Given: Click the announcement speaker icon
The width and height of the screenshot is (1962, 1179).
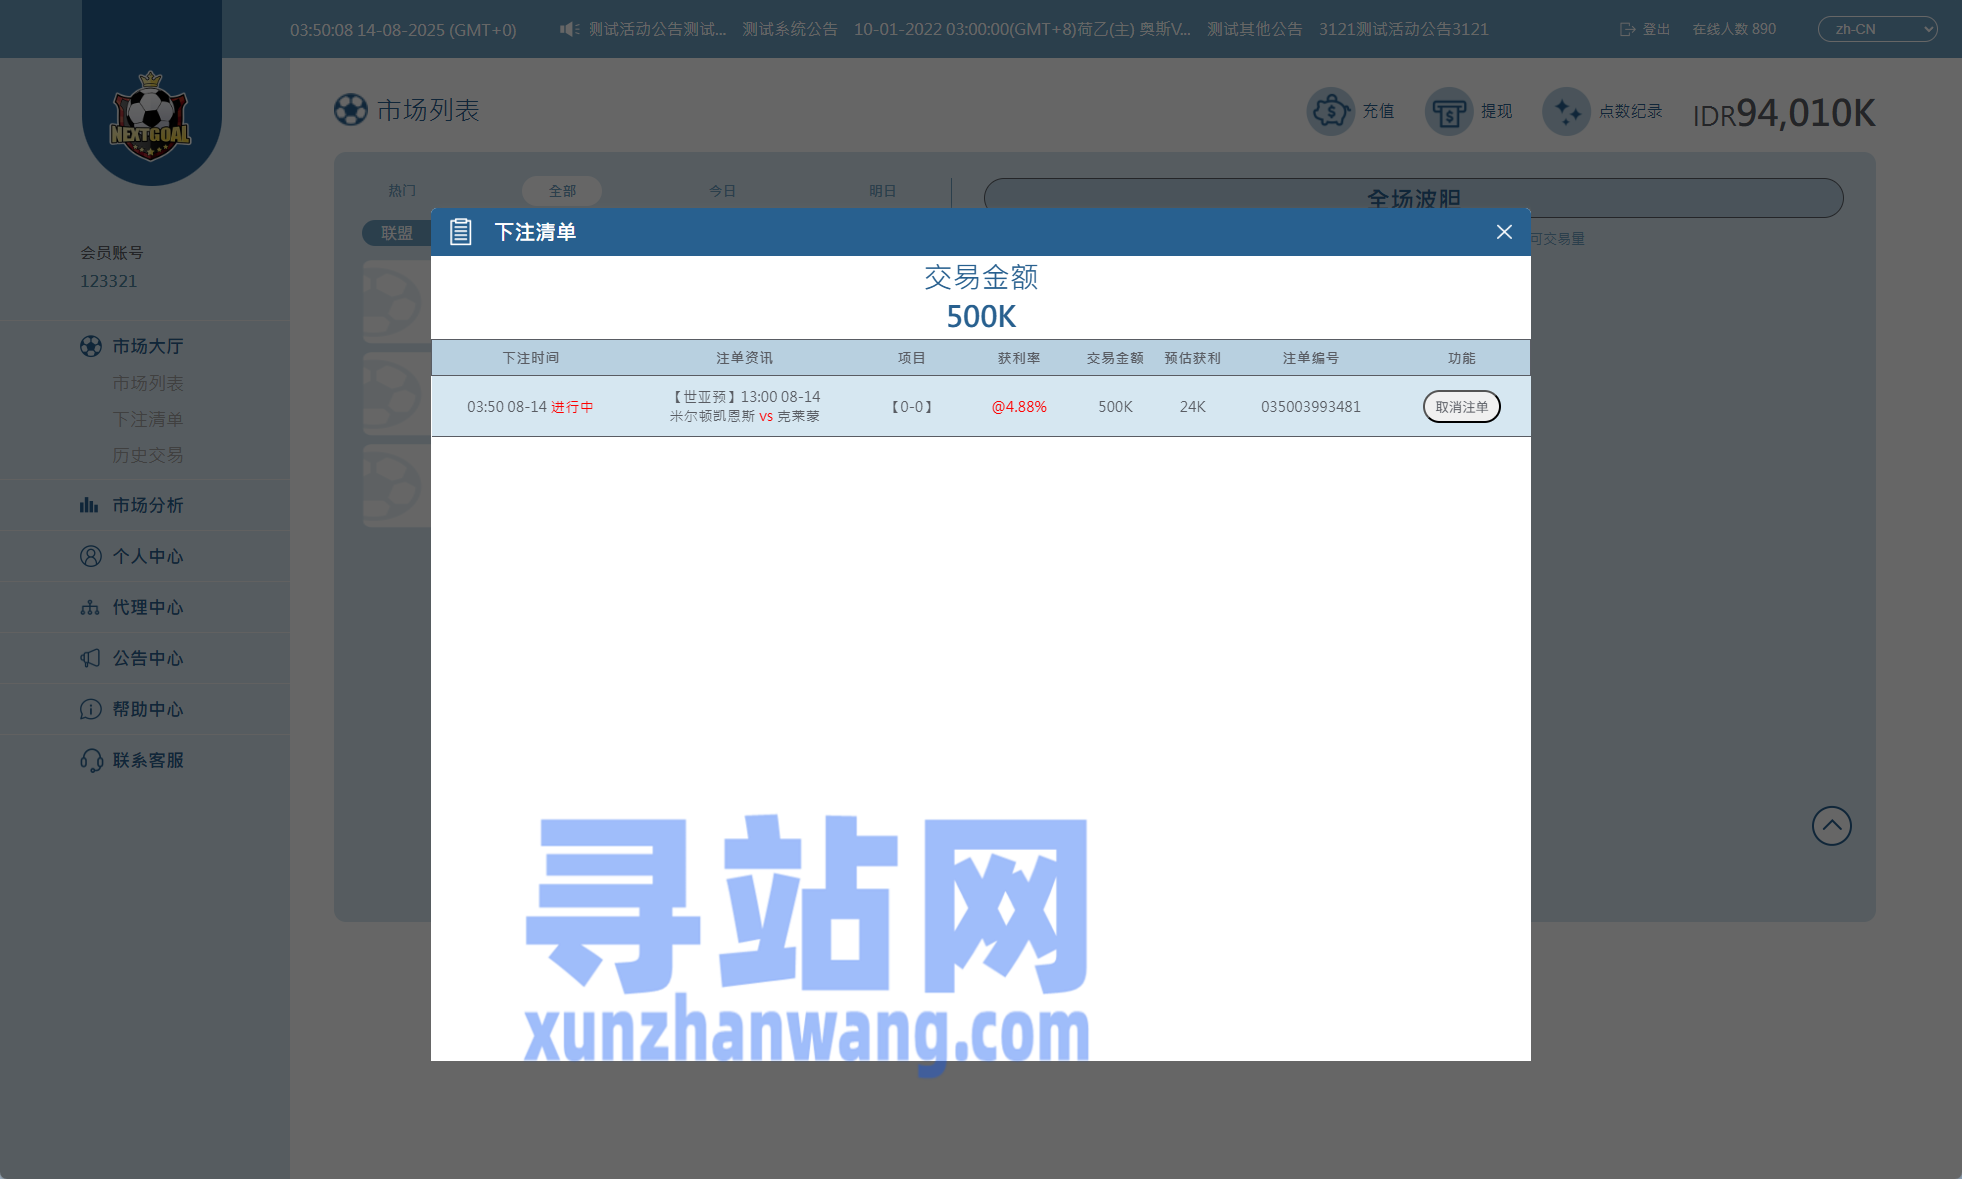Looking at the screenshot, I should click(569, 29).
